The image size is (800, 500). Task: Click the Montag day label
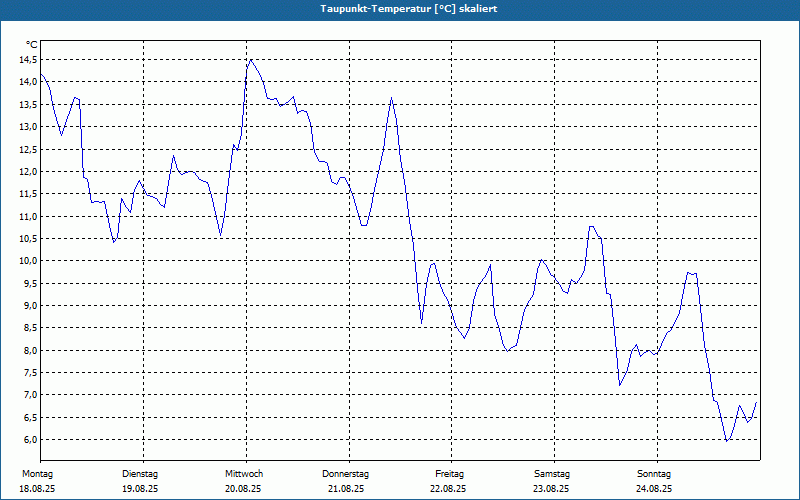point(37,474)
